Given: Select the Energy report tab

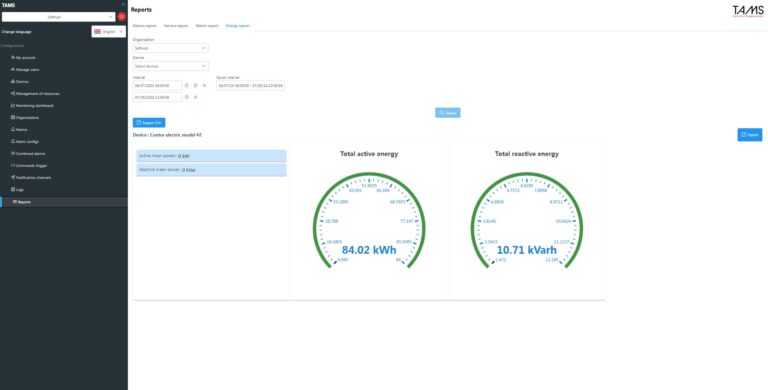Looking at the screenshot, I should point(238,25).
